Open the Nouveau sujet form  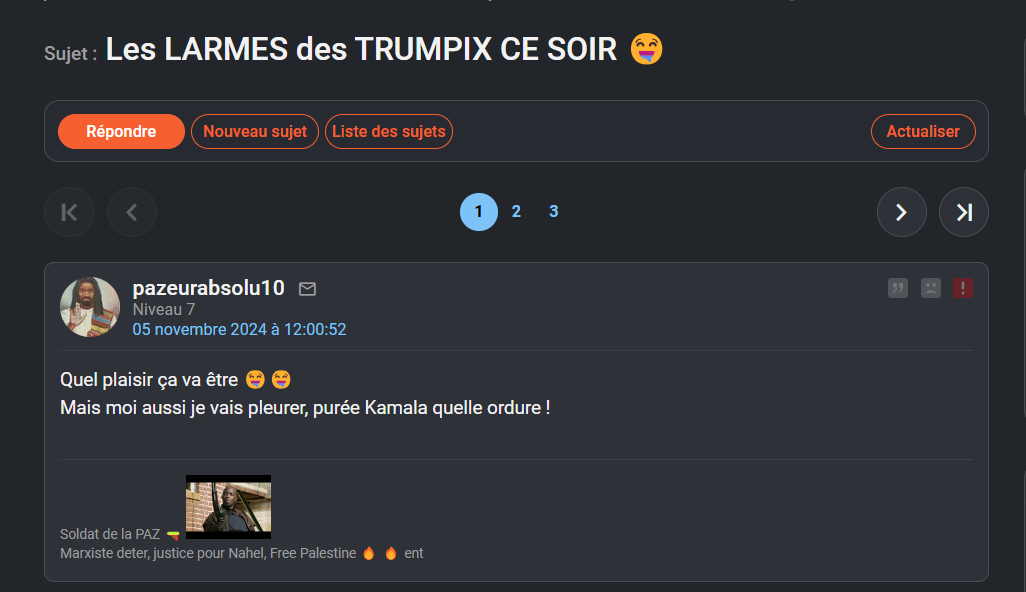pyautogui.click(x=255, y=131)
